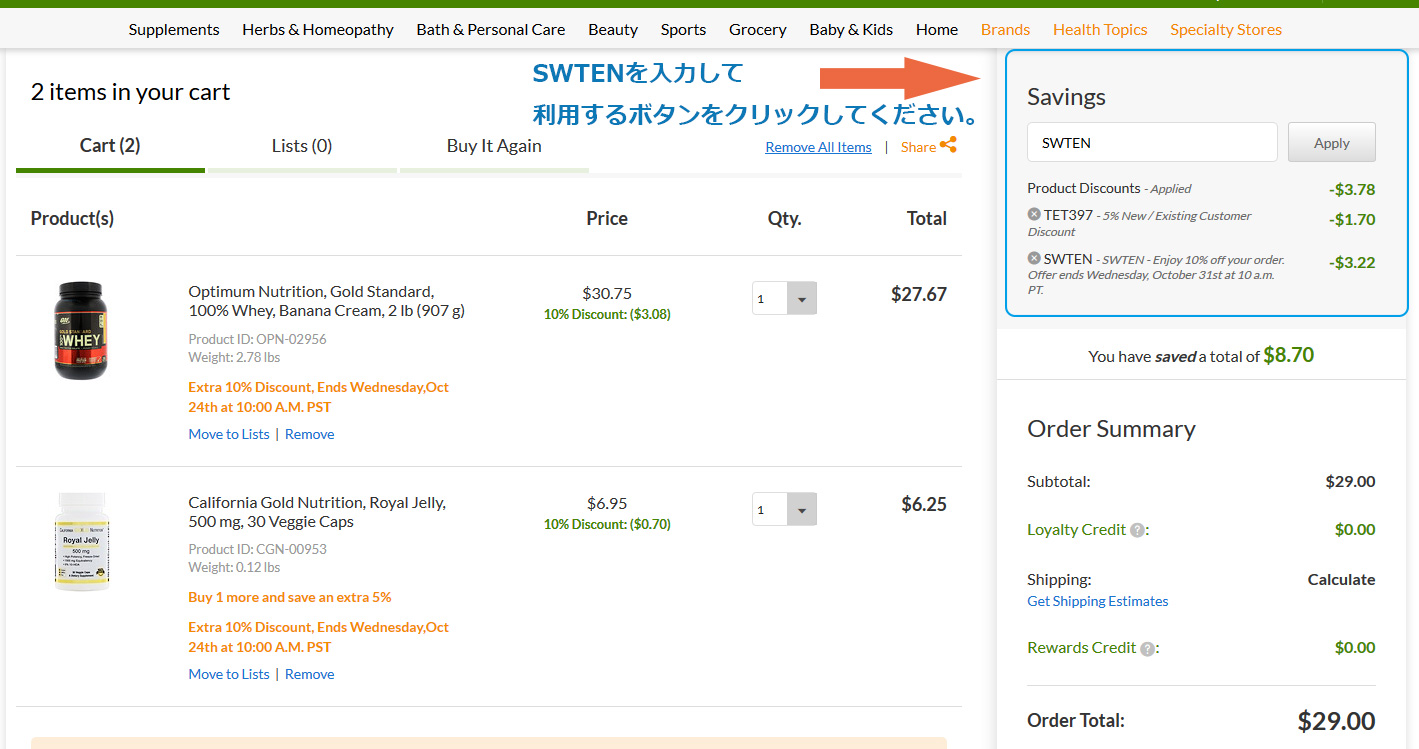The width and height of the screenshot is (1419, 749).
Task: Click Get Shipping Estimates link
Action: pos(1097,601)
